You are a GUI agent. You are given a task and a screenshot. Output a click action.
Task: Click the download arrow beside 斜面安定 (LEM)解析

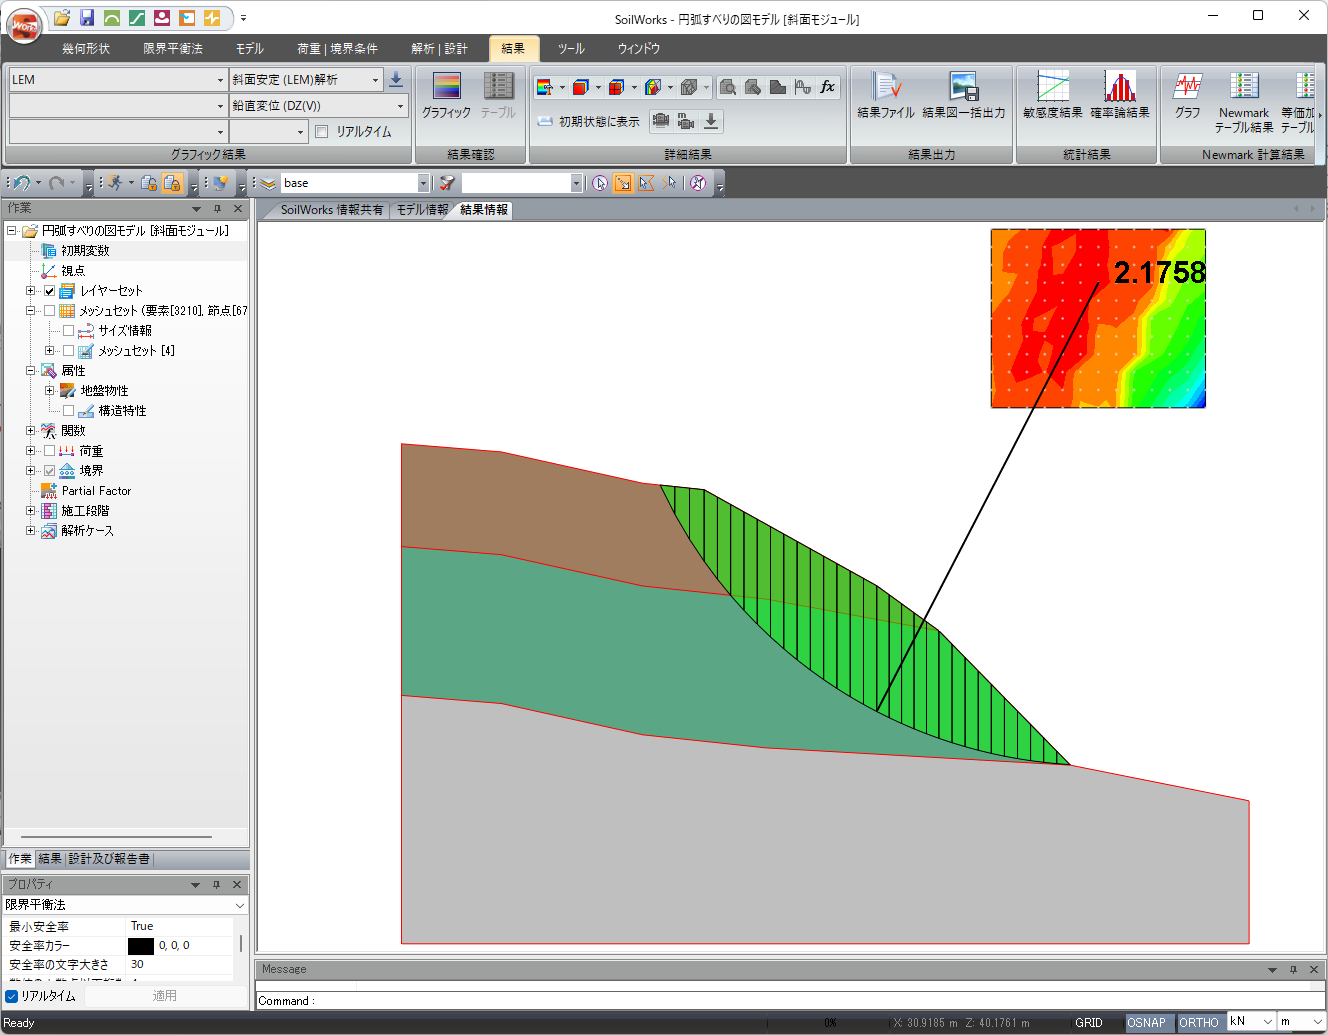396,79
